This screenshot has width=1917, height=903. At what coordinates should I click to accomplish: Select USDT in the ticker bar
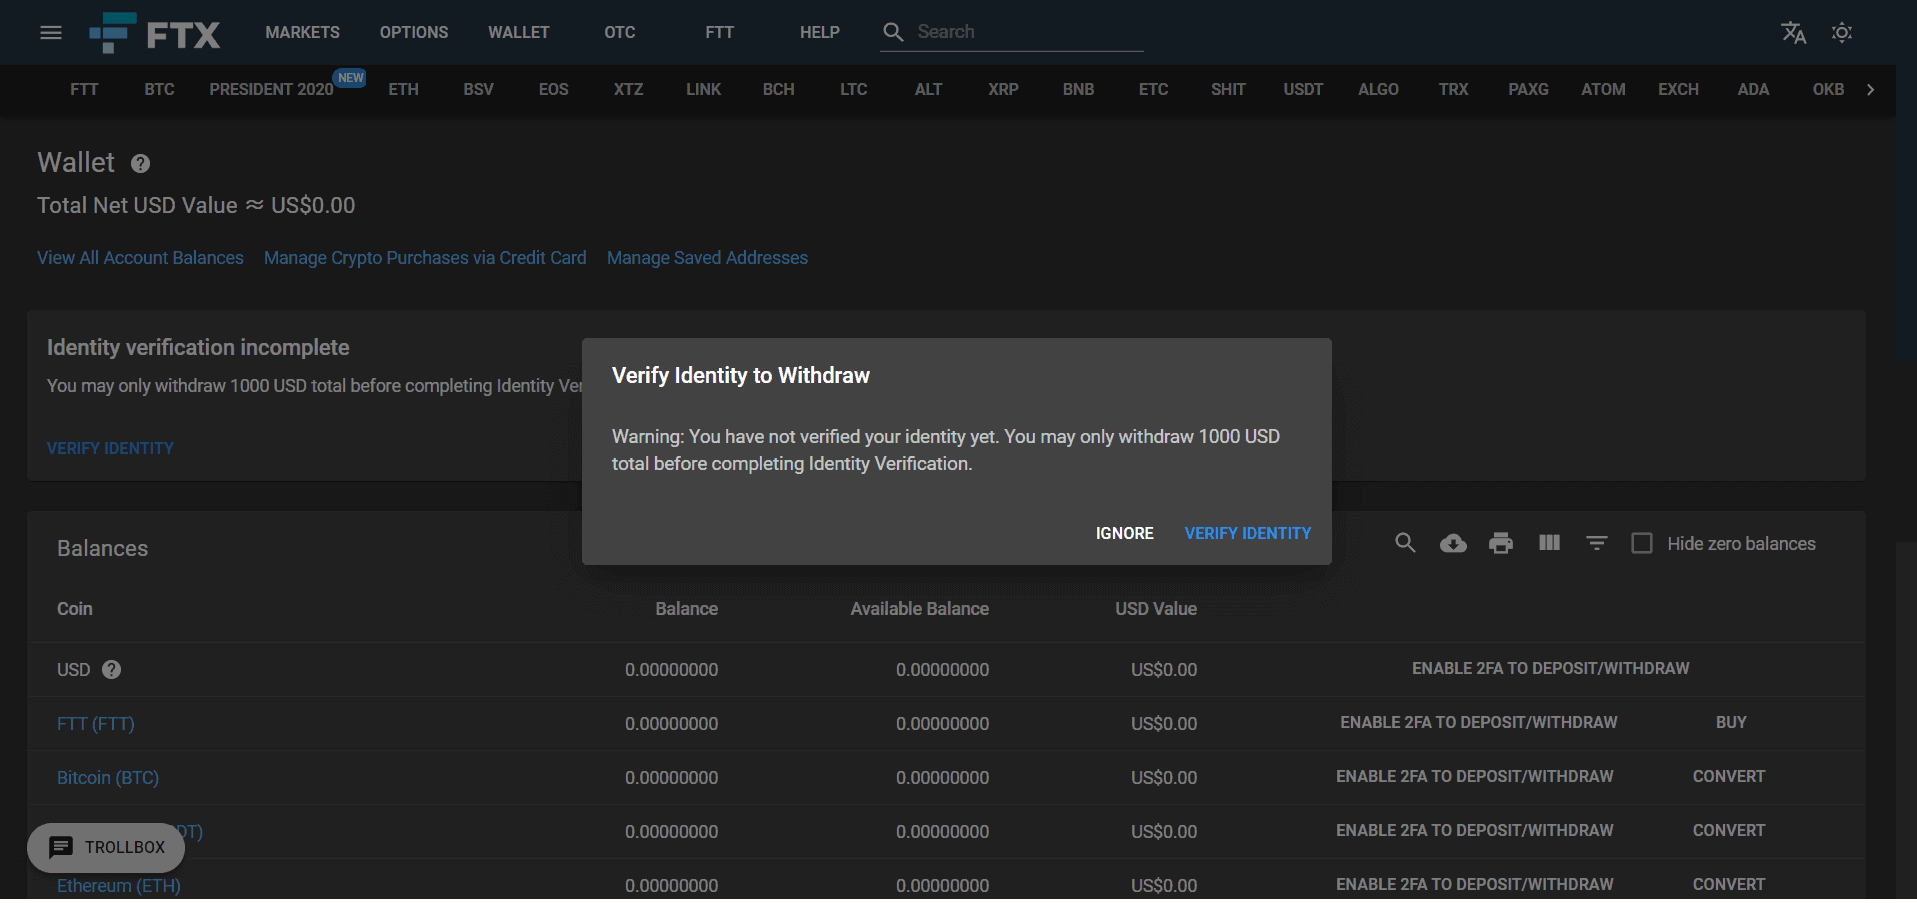(x=1303, y=90)
